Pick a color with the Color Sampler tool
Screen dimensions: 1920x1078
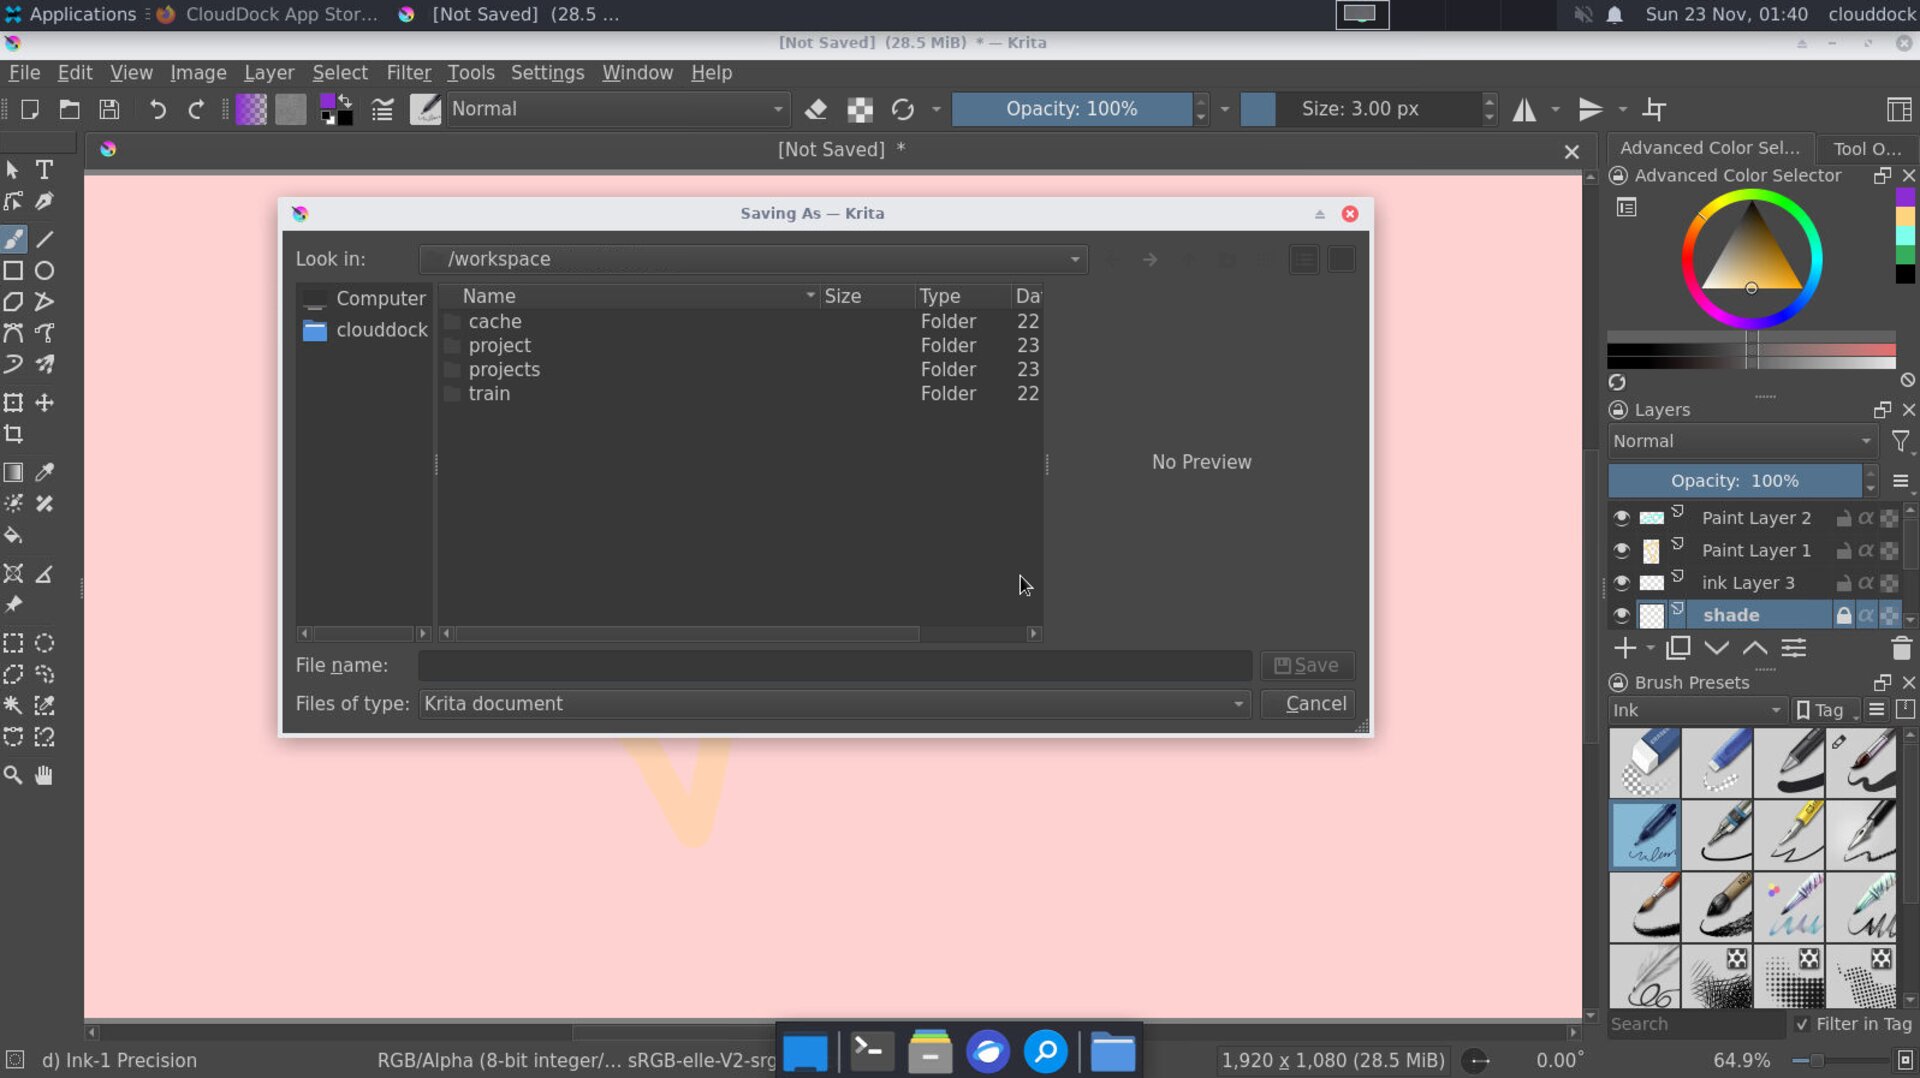coord(45,472)
